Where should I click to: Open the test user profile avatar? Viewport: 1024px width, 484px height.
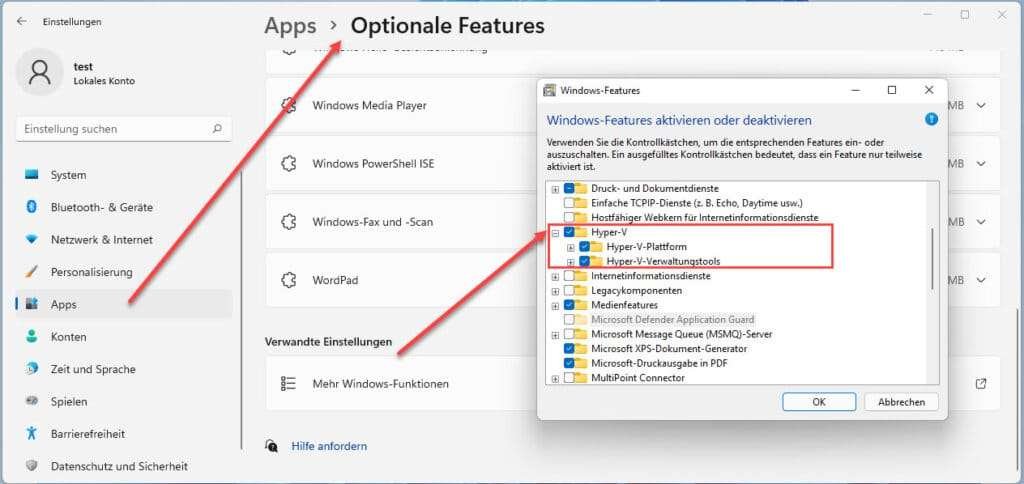40,72
